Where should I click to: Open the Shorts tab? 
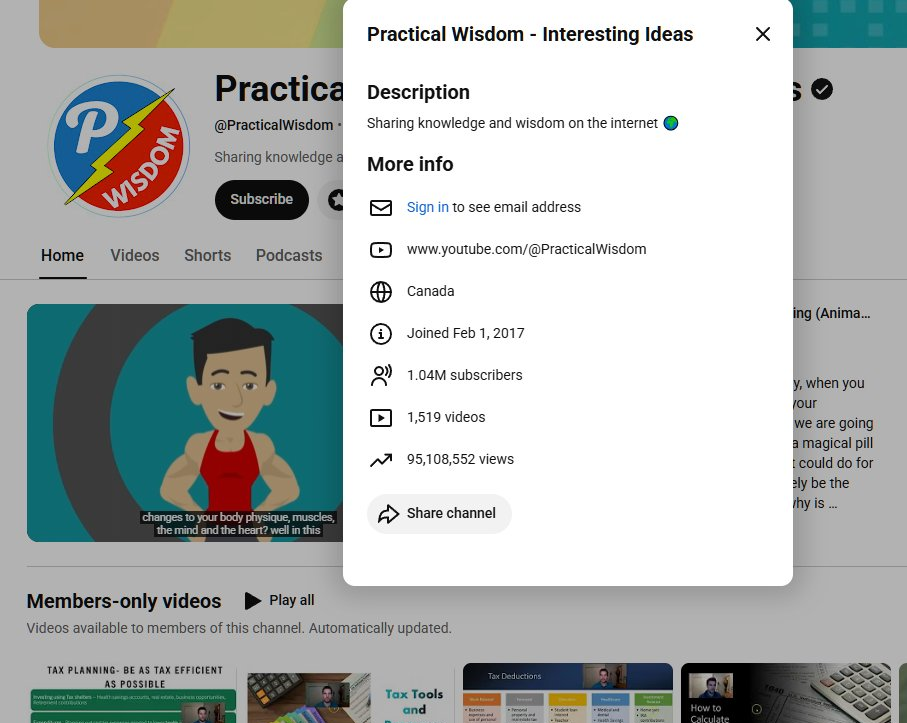(x=208, y=256)
